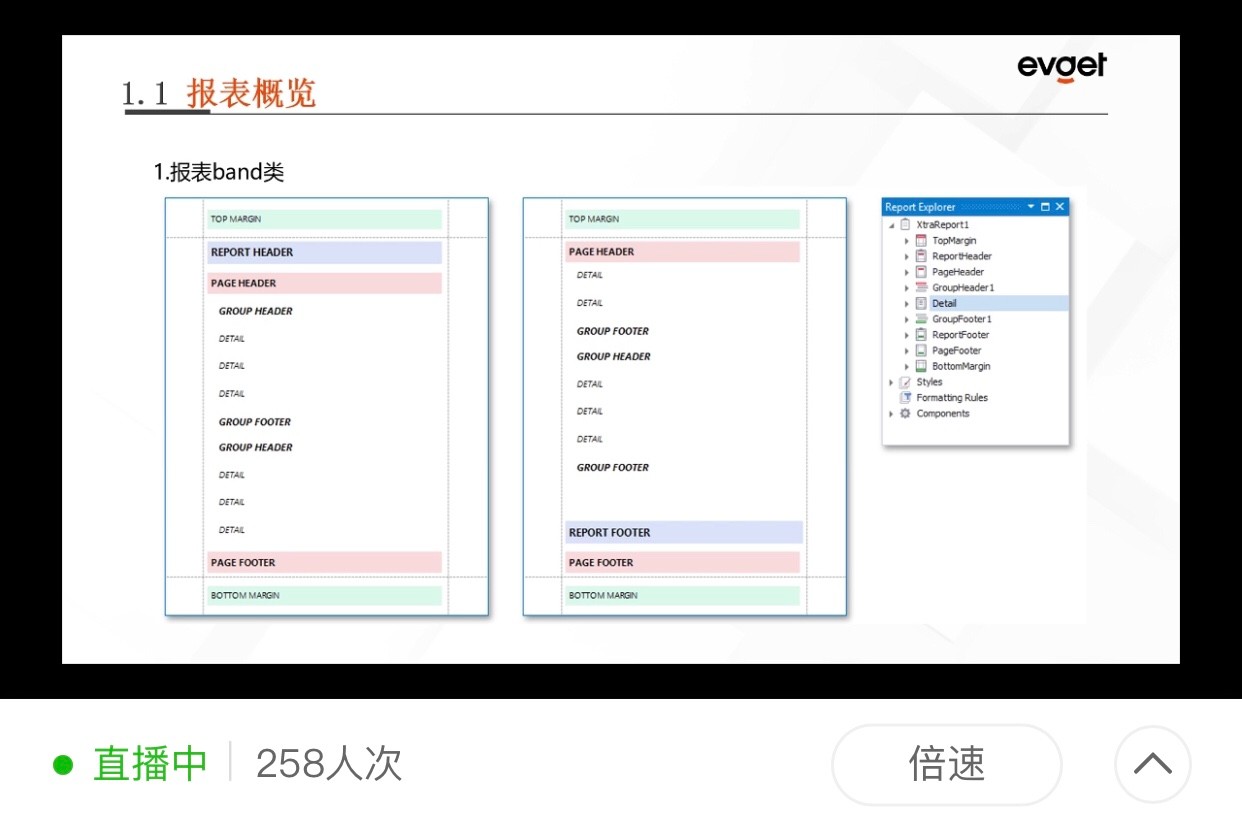Click the ReportHeader band icon
This screenshot has width=1242, height=823.
coord(921,256)
